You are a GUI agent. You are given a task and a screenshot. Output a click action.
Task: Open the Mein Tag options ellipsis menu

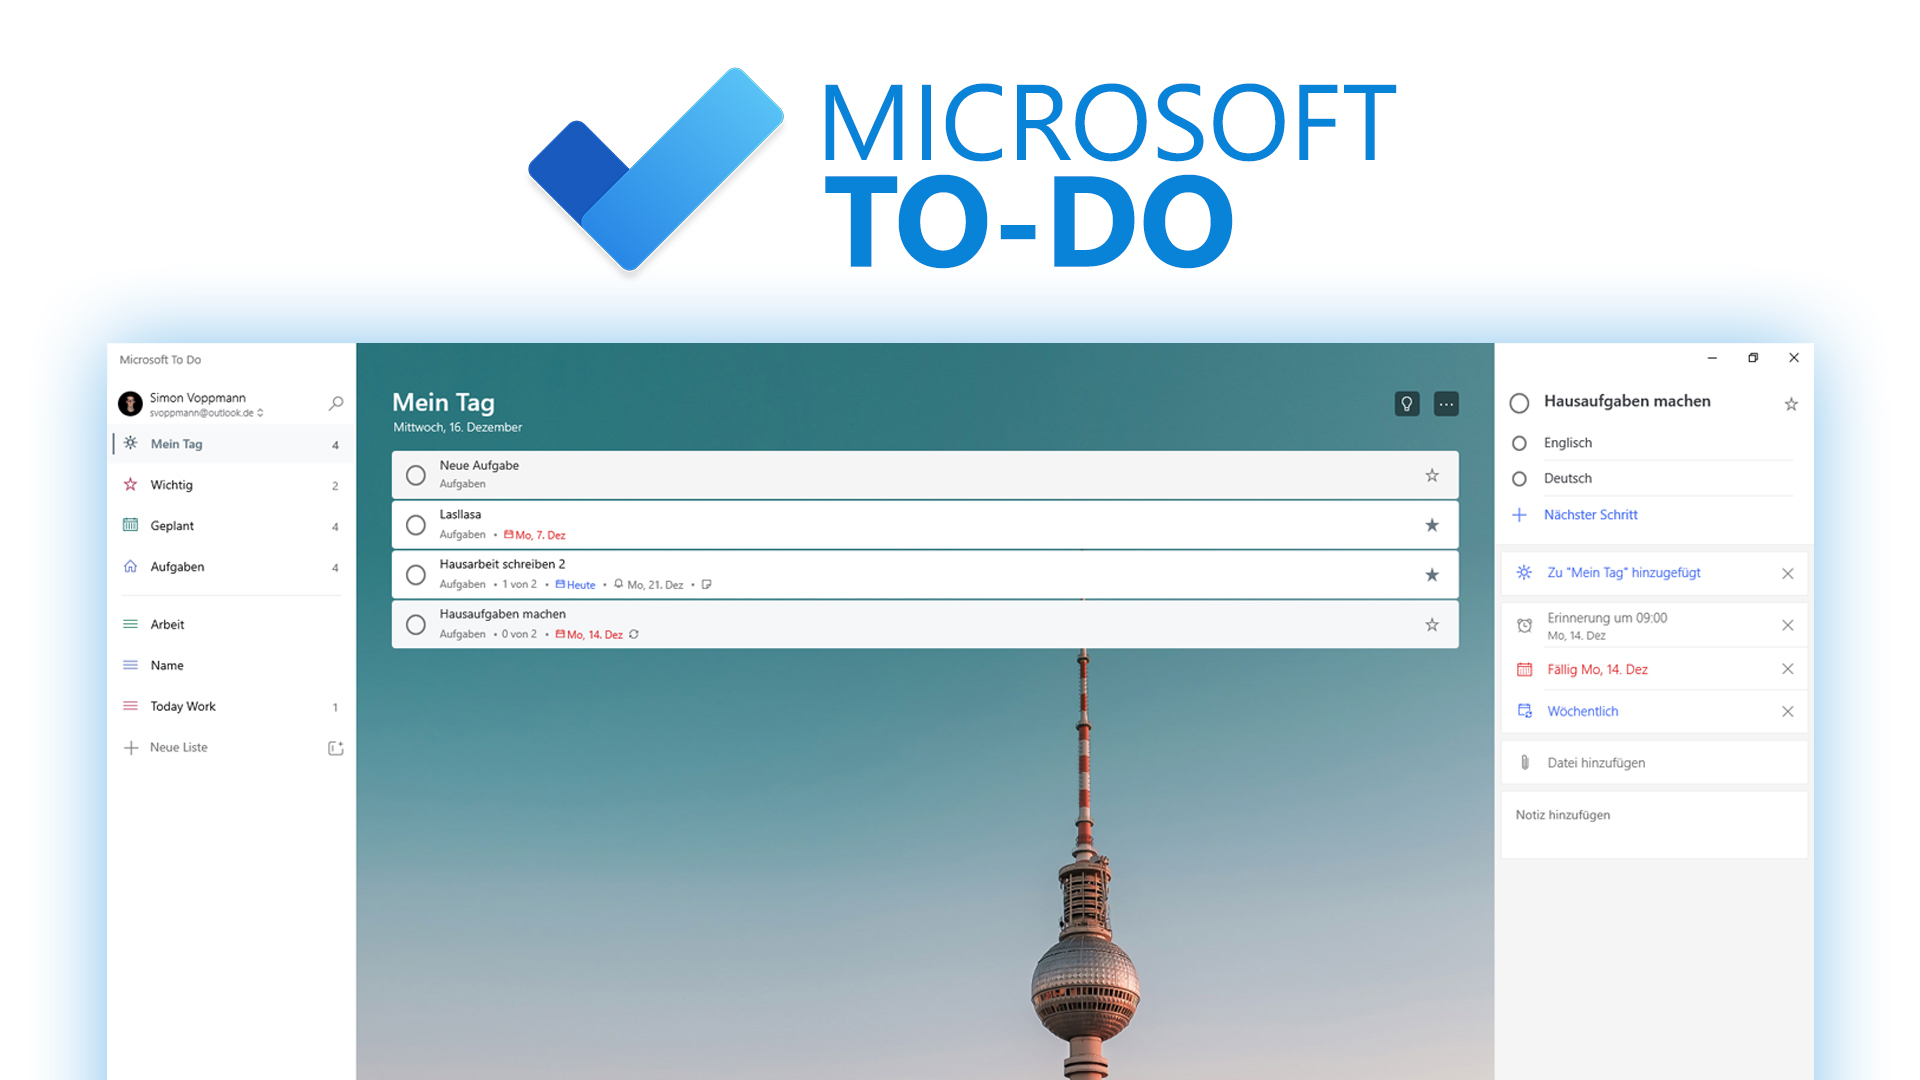click(1446, 403)
